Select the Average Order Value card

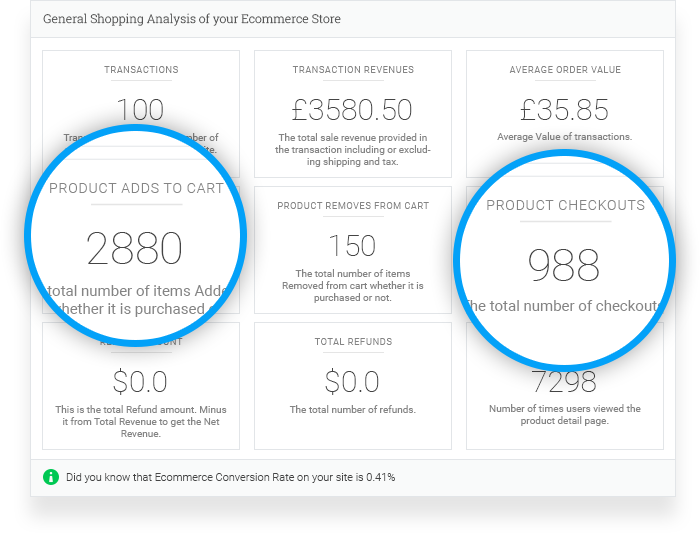coord(565,114)
